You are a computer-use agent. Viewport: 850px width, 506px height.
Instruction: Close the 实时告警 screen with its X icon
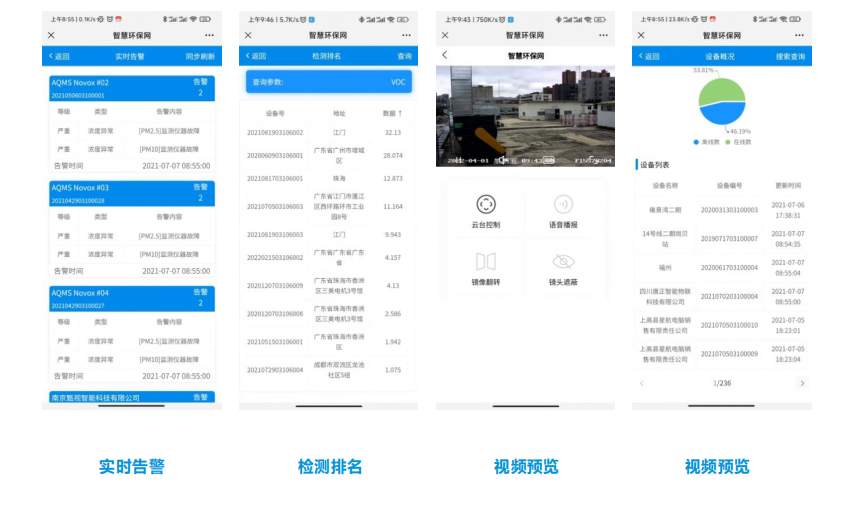click(x=51, y=35)
